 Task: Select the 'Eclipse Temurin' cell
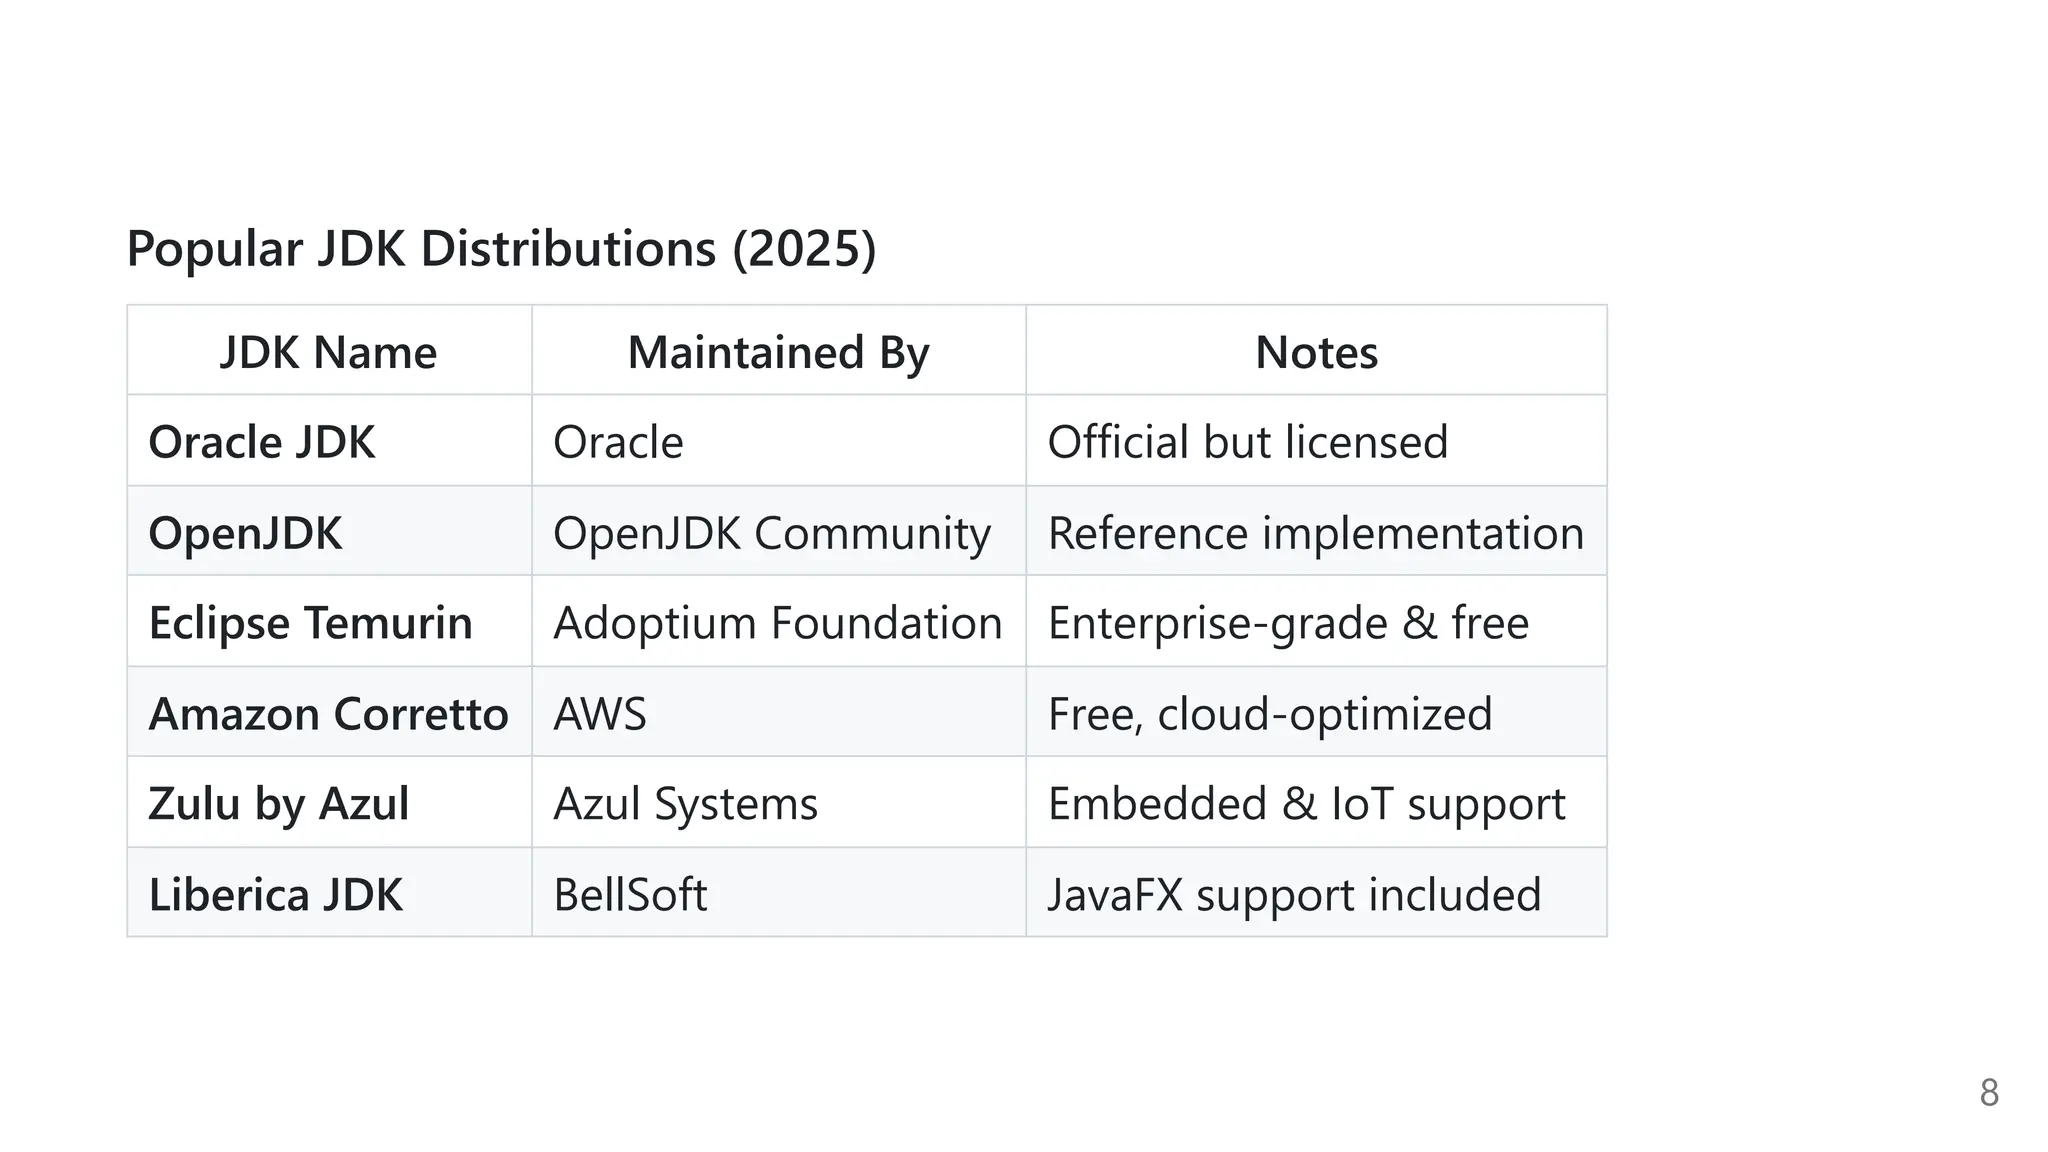(329, 622)
